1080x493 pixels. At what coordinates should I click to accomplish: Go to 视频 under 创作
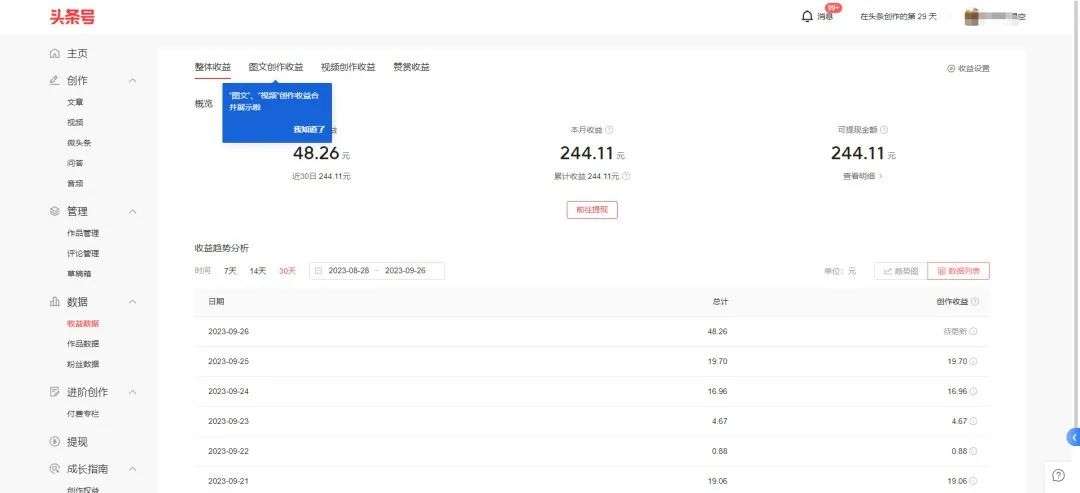pos(75,123)
